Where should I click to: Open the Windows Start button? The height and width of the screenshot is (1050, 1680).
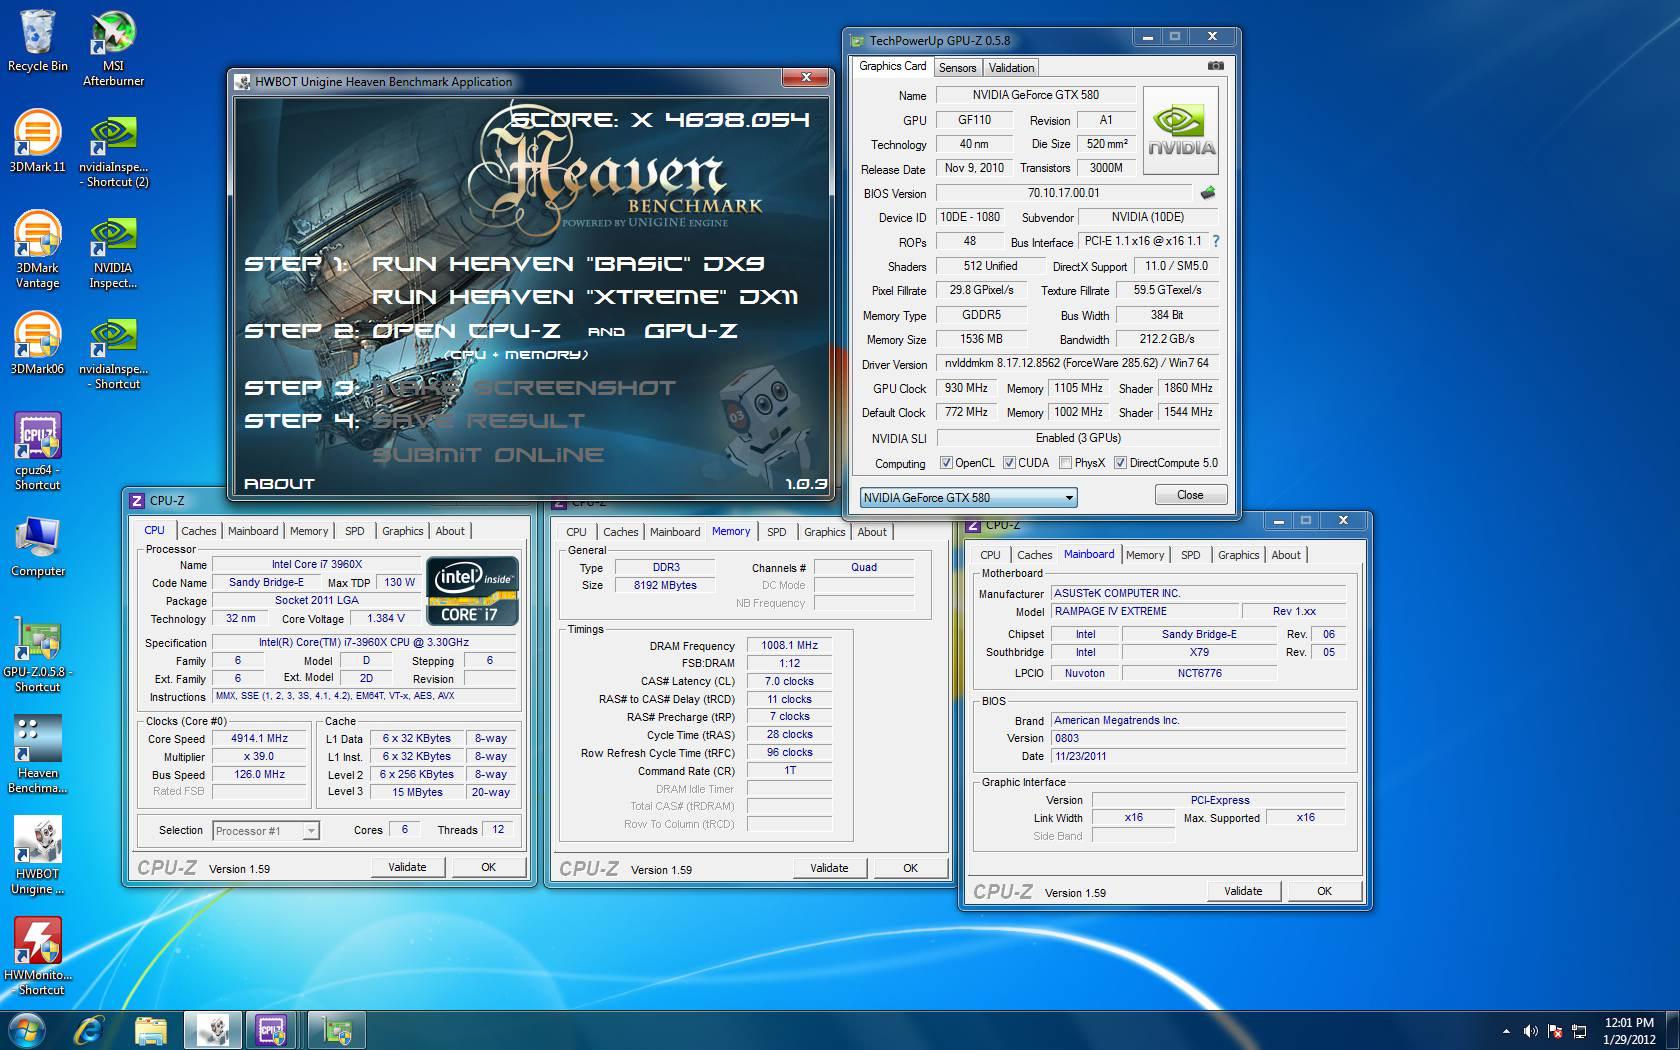[x=25, y=1030]
